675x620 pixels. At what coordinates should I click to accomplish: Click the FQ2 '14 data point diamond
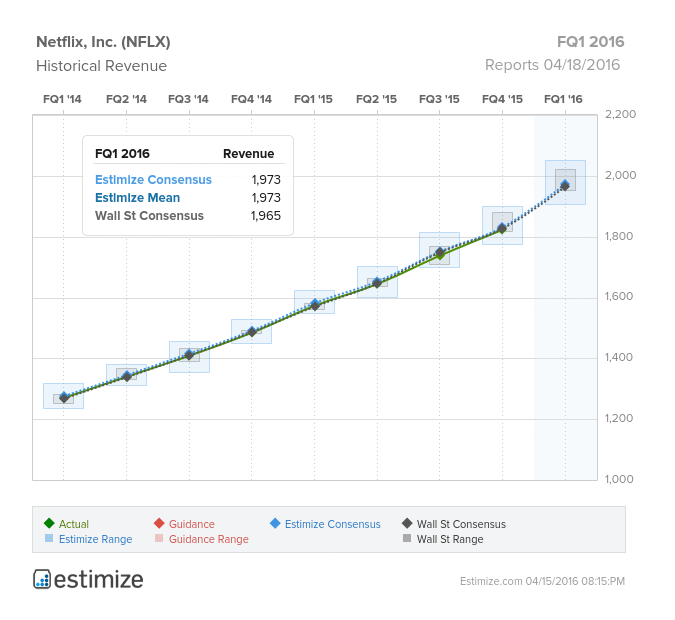click(127, 376)
